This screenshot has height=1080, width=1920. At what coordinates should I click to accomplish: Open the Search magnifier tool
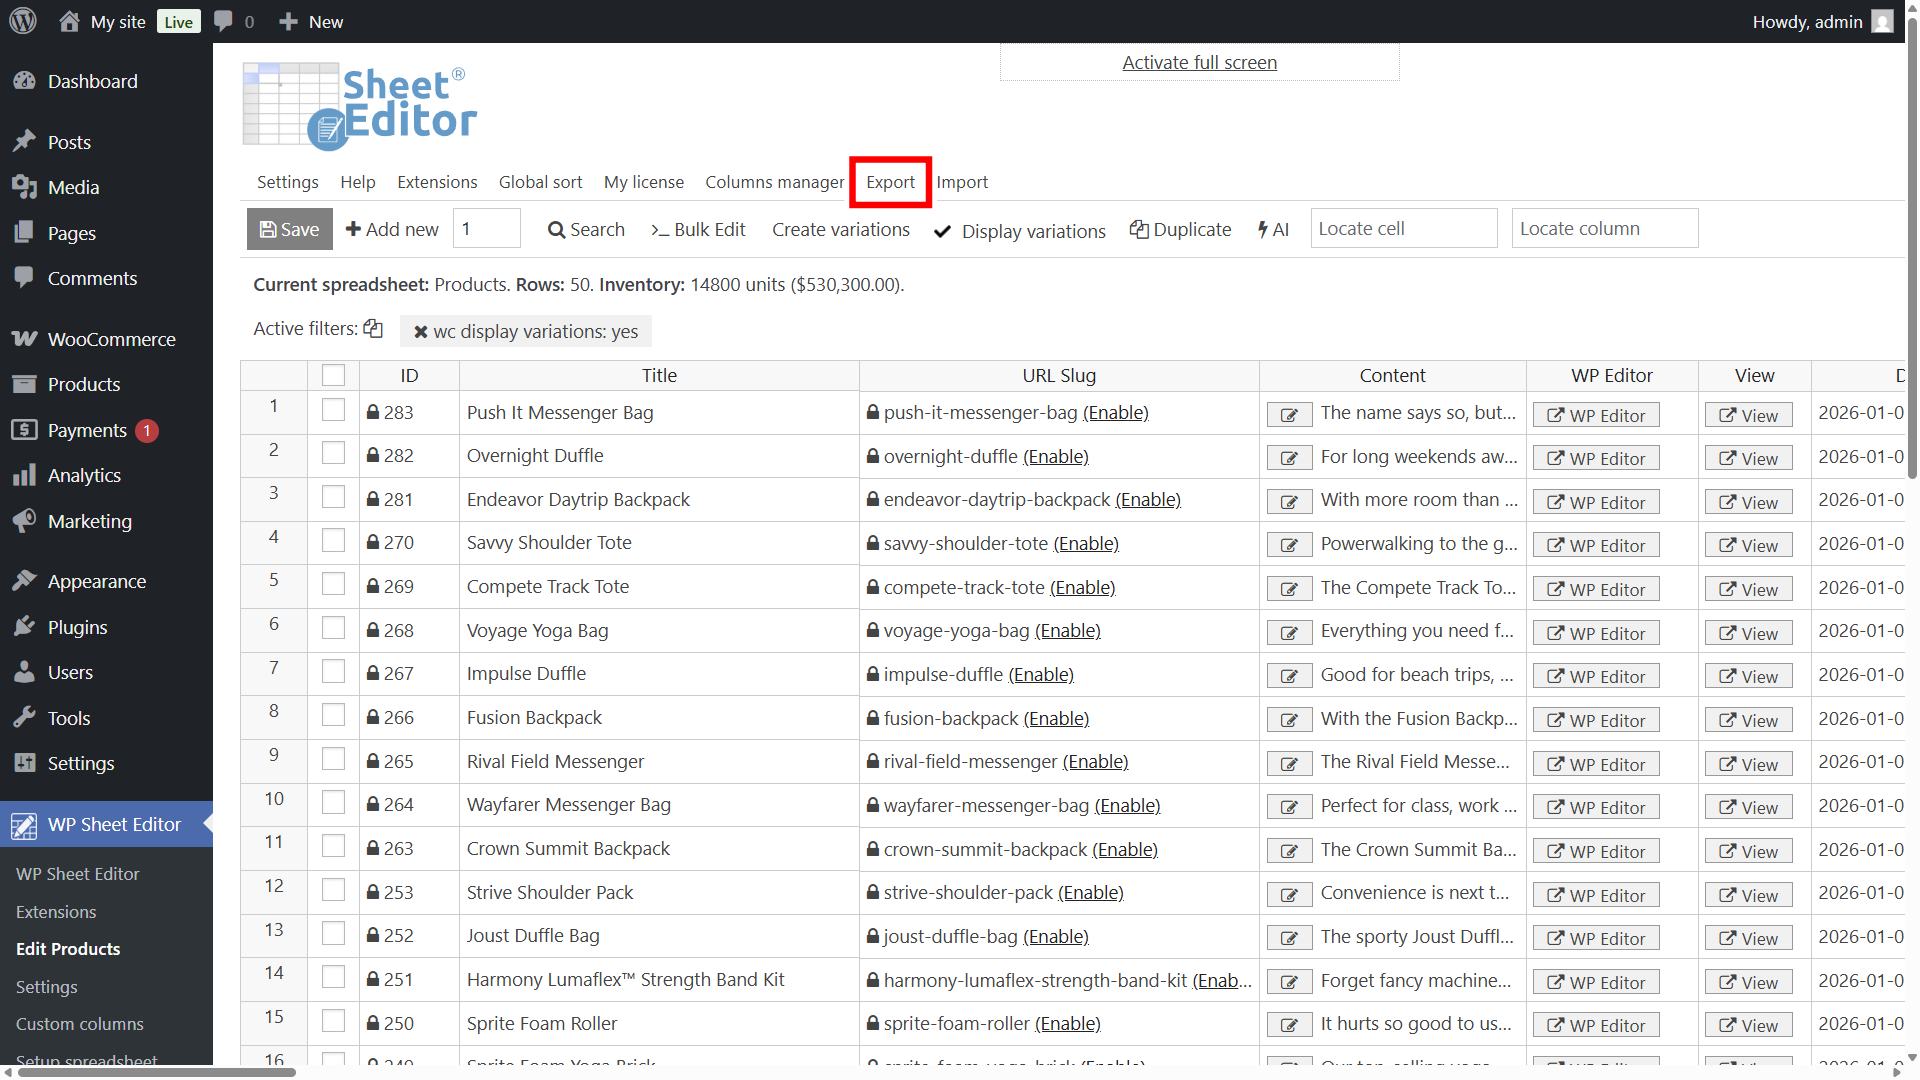[x=585, y=229]
